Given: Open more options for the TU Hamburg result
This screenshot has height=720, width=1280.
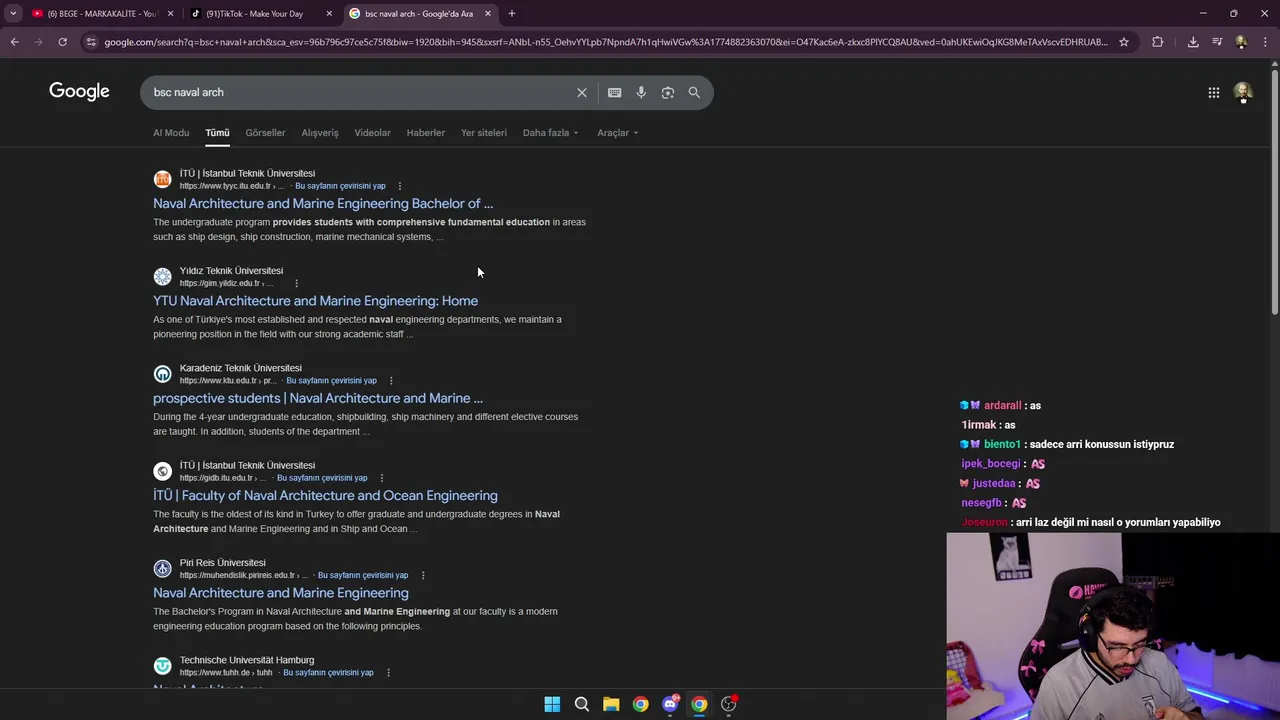Looking at the screenshot, I should tap(388, 672).
